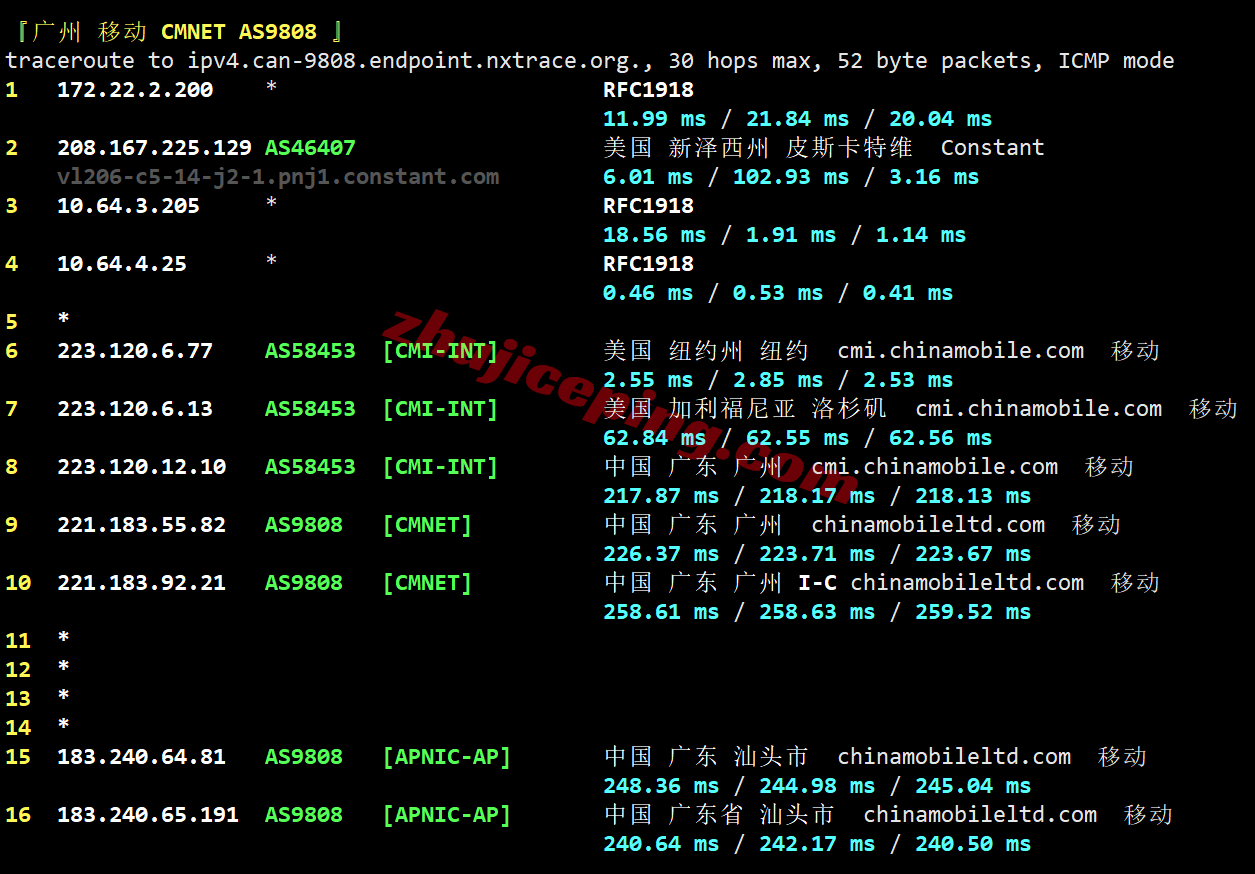Select IP address 208.167.225.129
Viewport: 1255px width, 874px height.
pos(154,148)
